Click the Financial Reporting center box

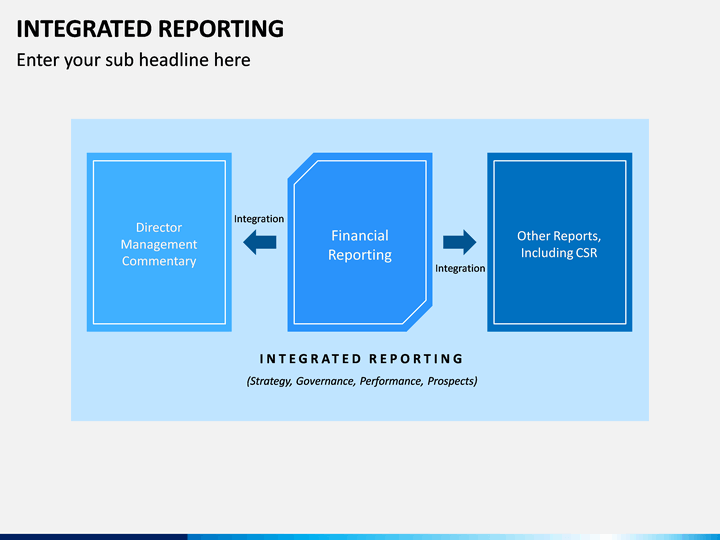[x=360, y=242]
